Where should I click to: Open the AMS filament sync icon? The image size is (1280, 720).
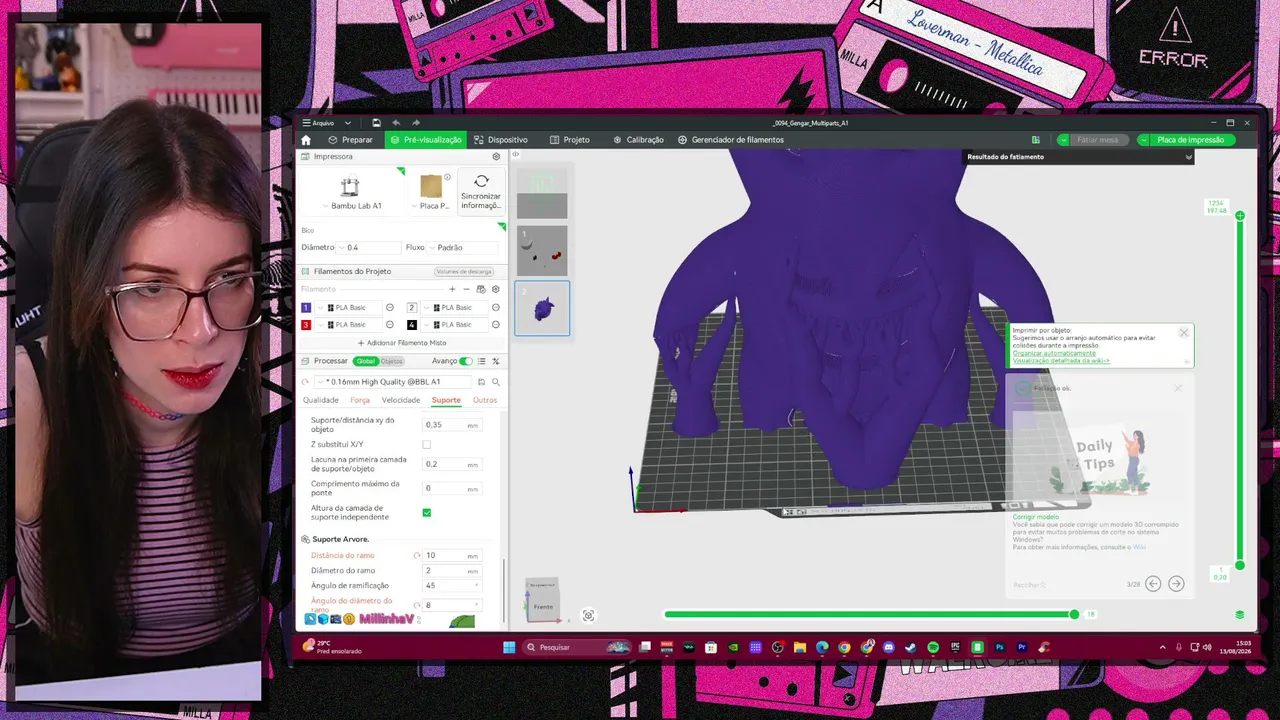click(481, 289)
